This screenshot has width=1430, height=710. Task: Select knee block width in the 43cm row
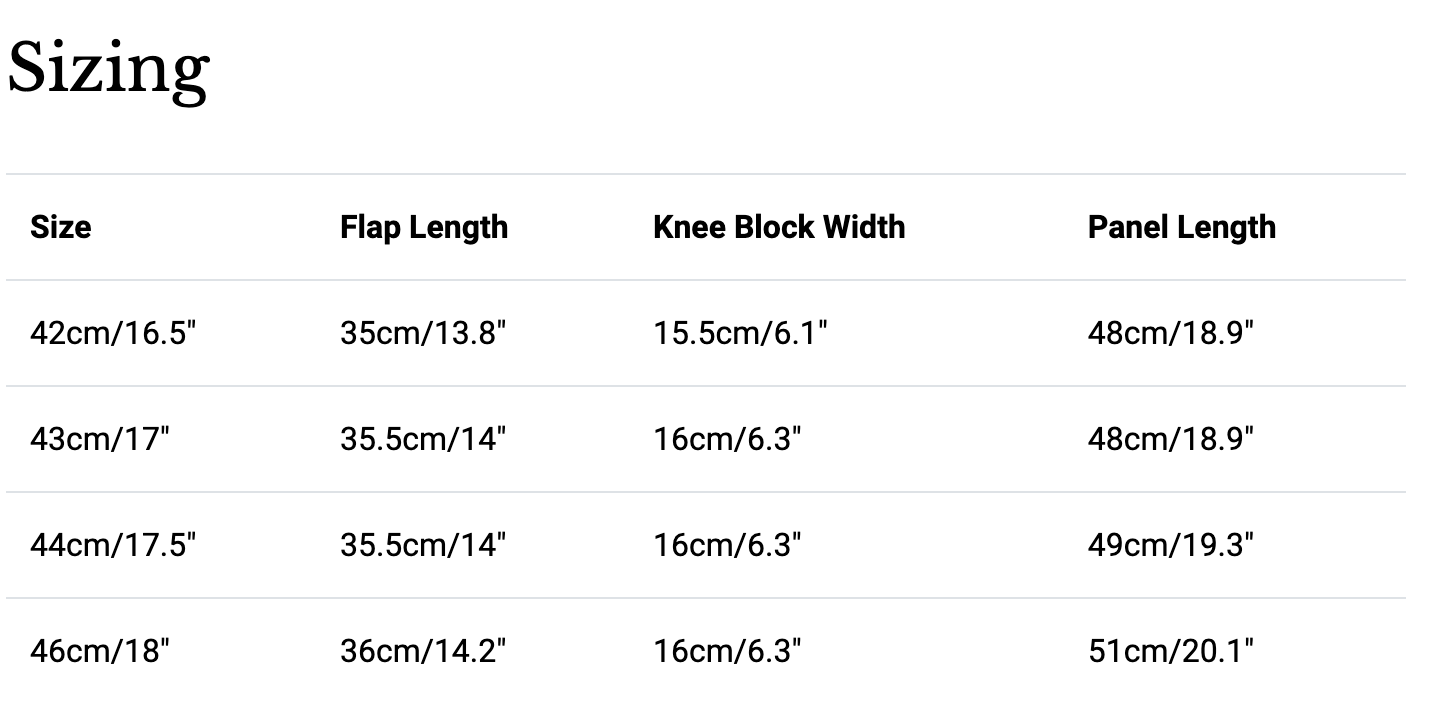728,439
